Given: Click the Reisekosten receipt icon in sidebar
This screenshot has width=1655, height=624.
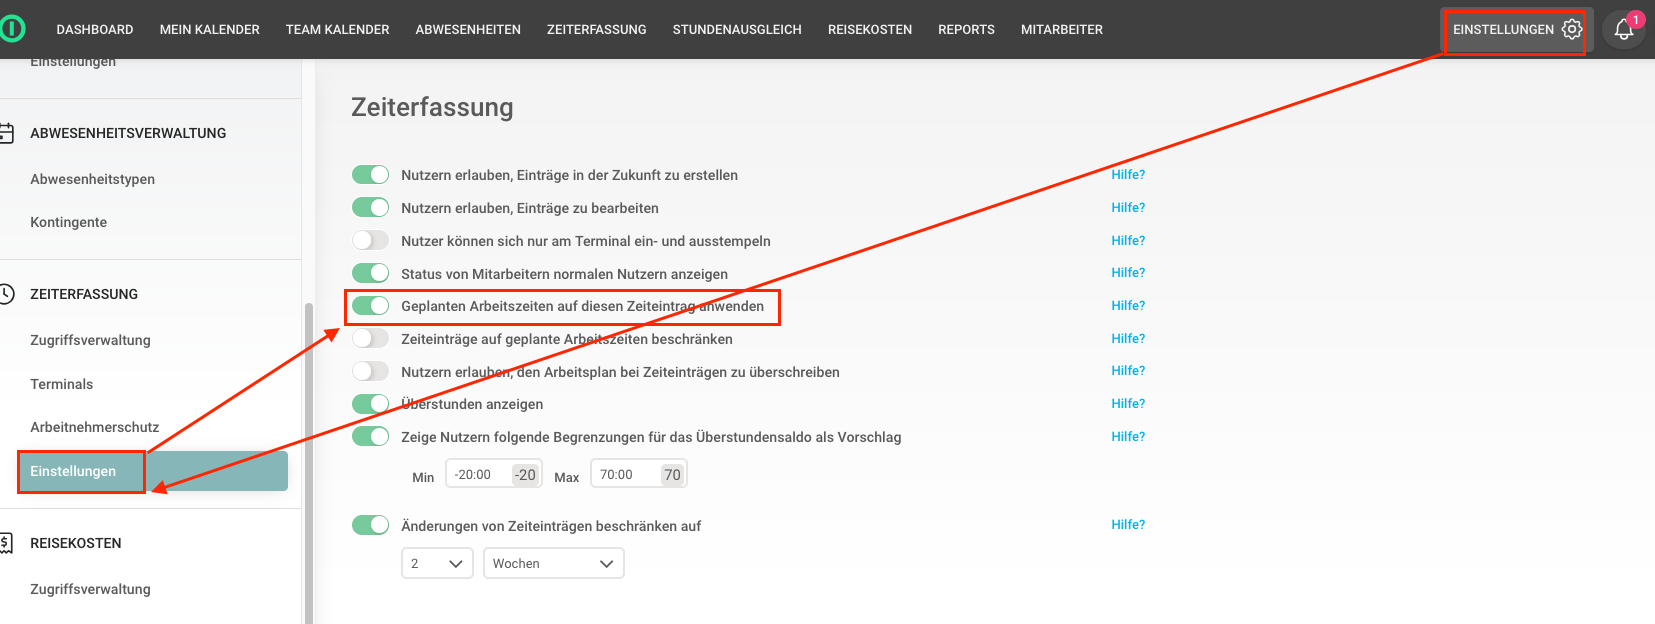Looking at the screenshot, I should click(x=7, y=543).
